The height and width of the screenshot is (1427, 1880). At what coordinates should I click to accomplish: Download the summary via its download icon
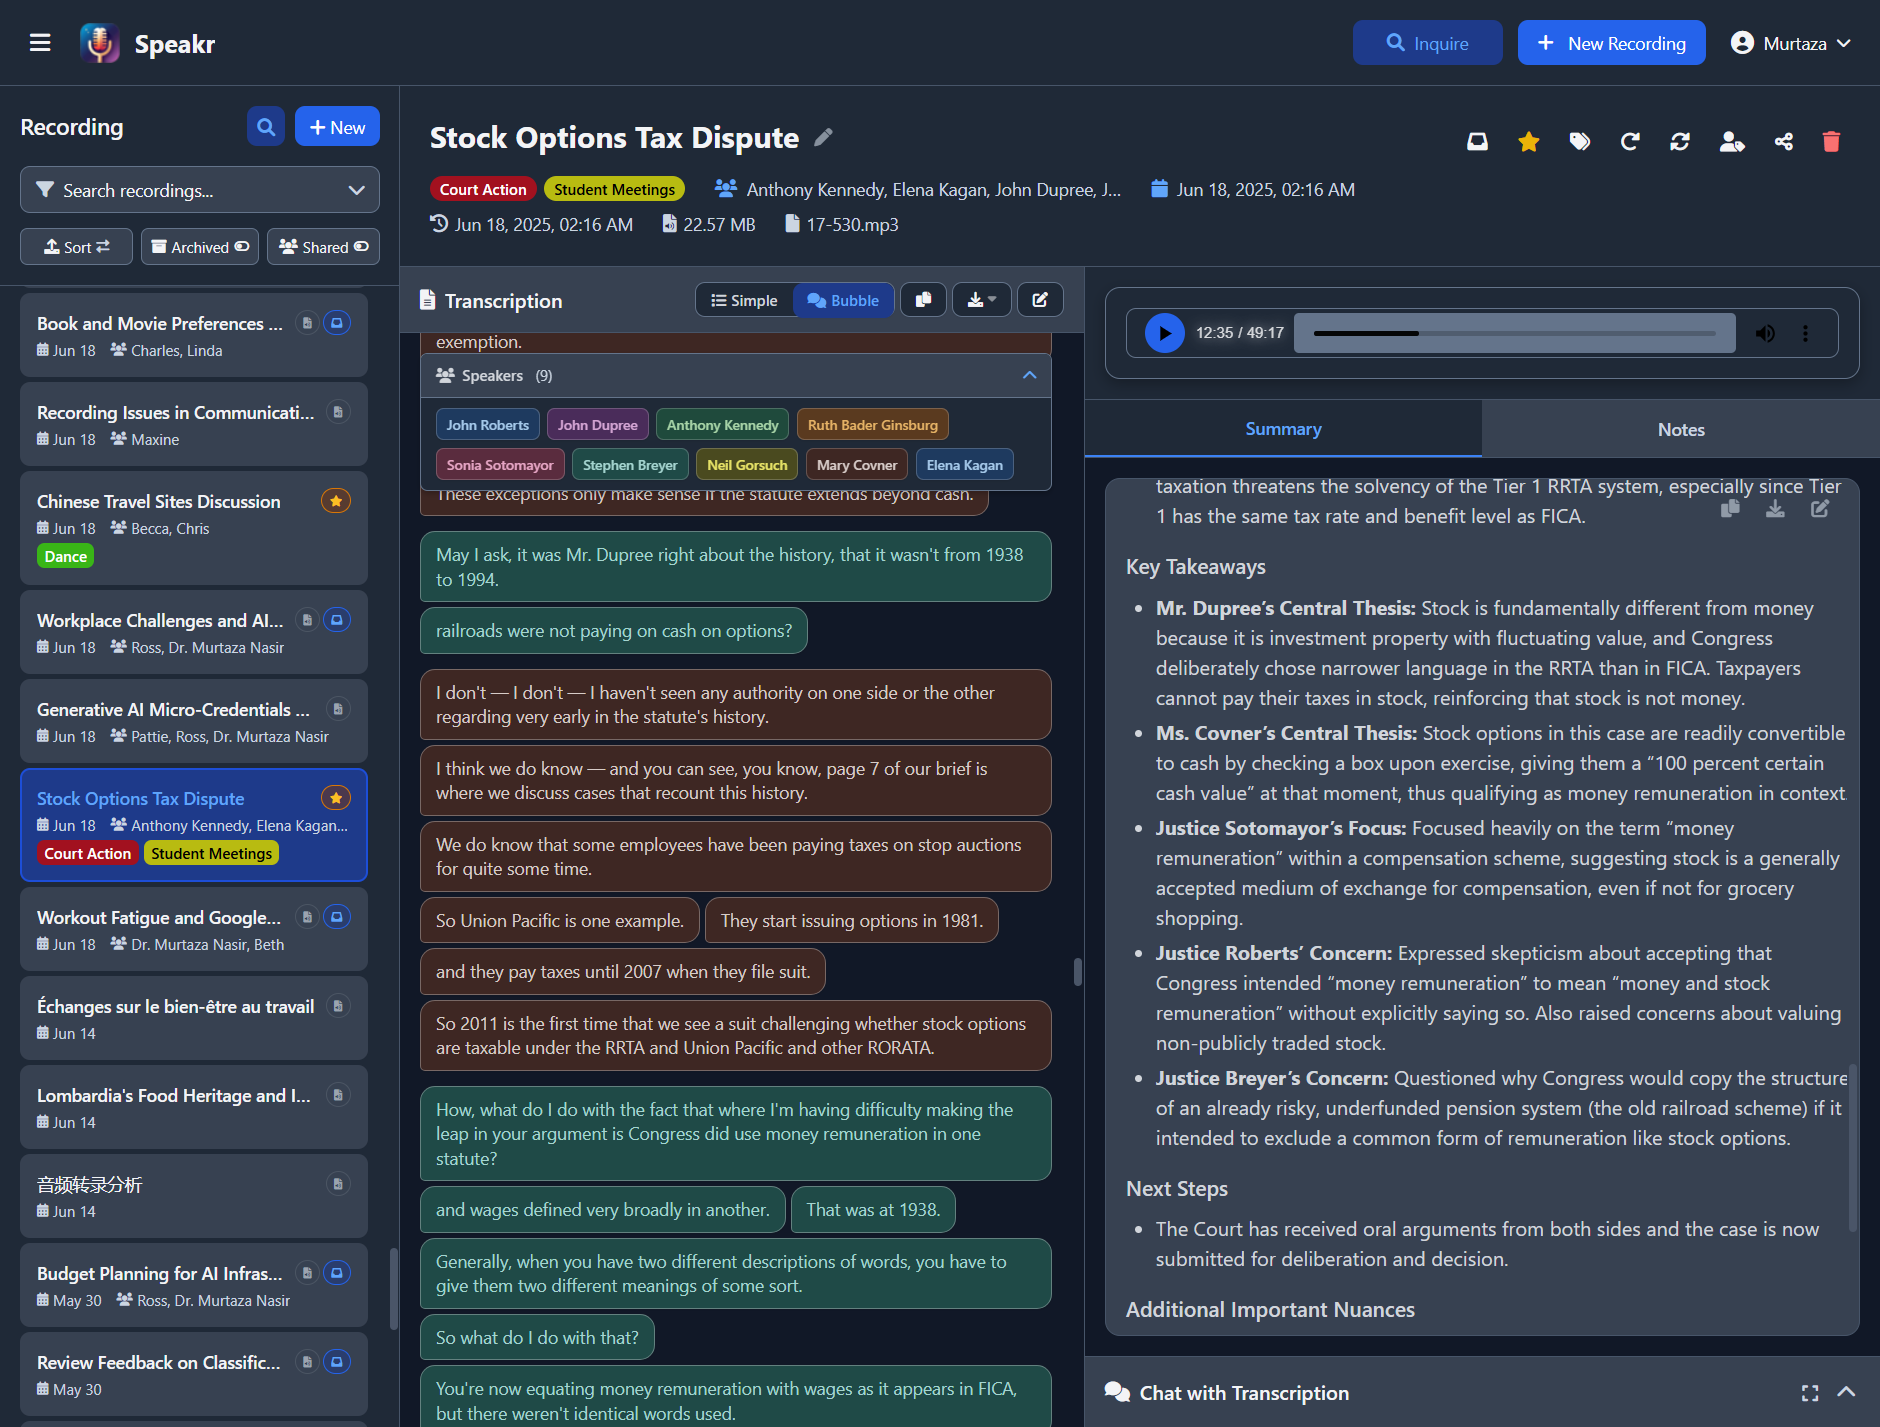[x=1775, y=508]
